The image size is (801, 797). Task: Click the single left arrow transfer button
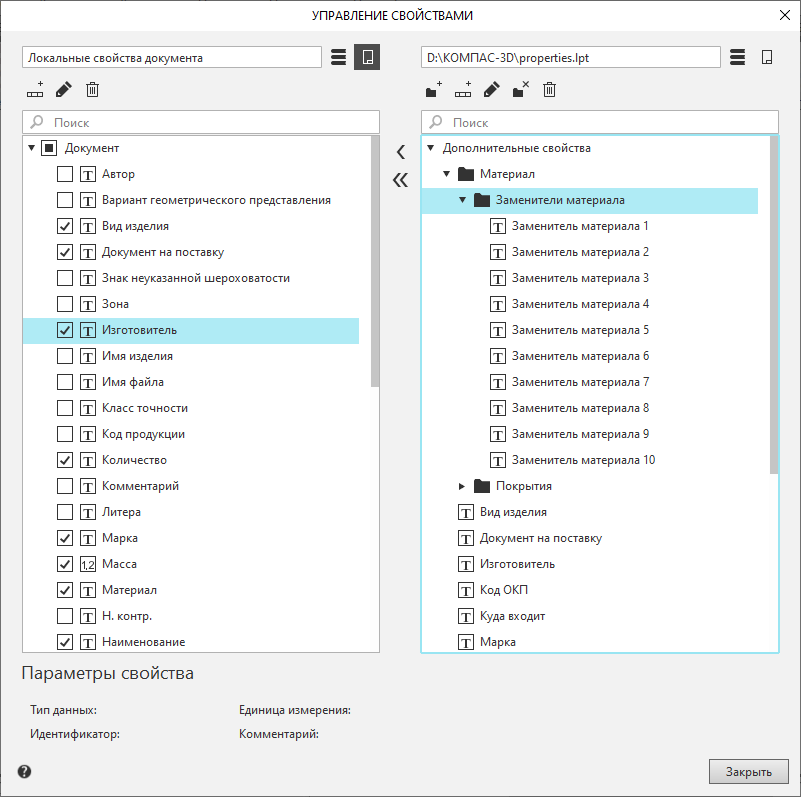400,152
